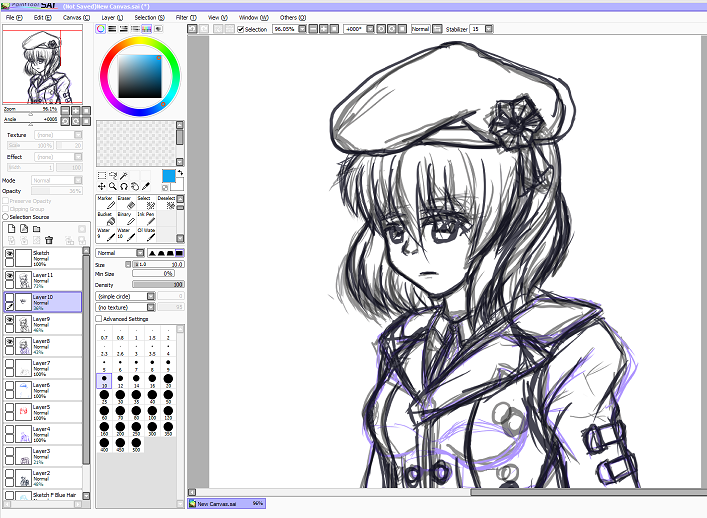Select the Zoom magnifier tool
This screenshot has width=707, height=518.
[113, 186]
